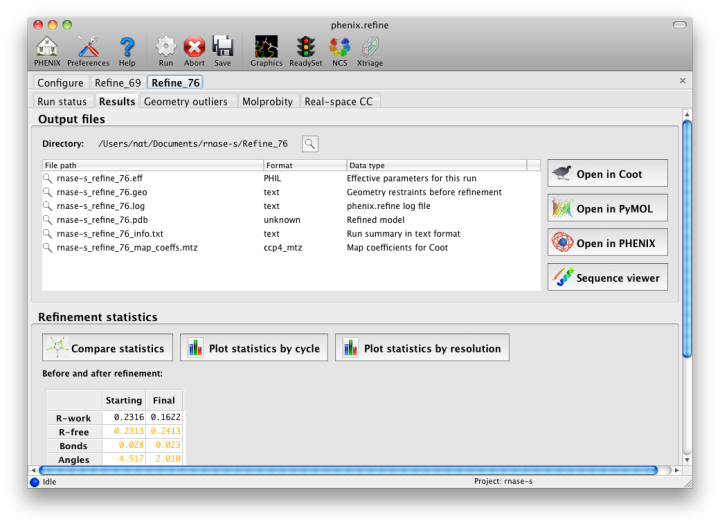The image size is (720, 526).
Task: Open Preferences from the toolbar
Action: click(x=88, y=47)
